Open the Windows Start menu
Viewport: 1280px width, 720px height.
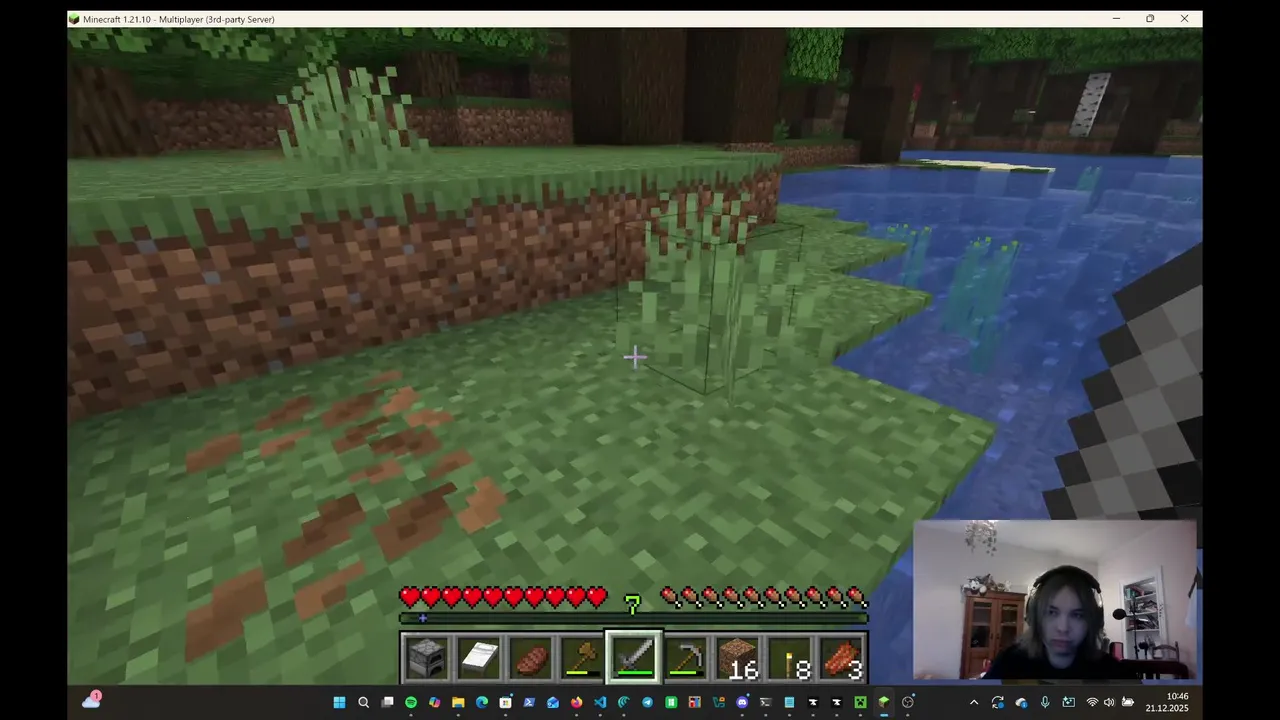[339, 702]
